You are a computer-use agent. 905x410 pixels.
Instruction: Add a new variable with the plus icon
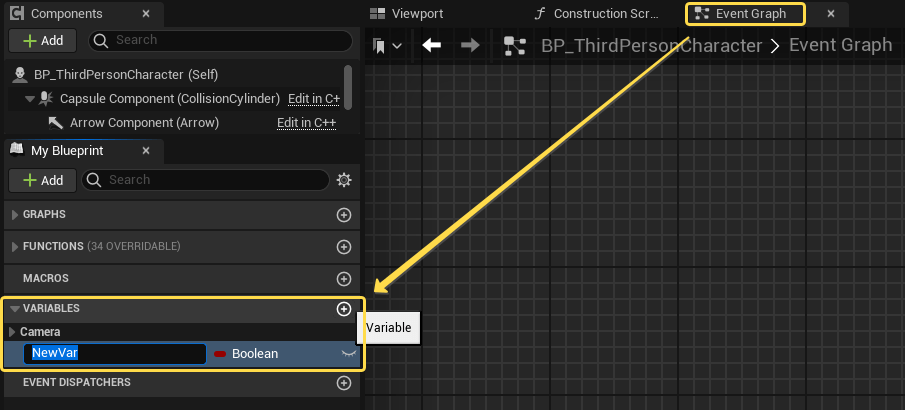[343, 309]
